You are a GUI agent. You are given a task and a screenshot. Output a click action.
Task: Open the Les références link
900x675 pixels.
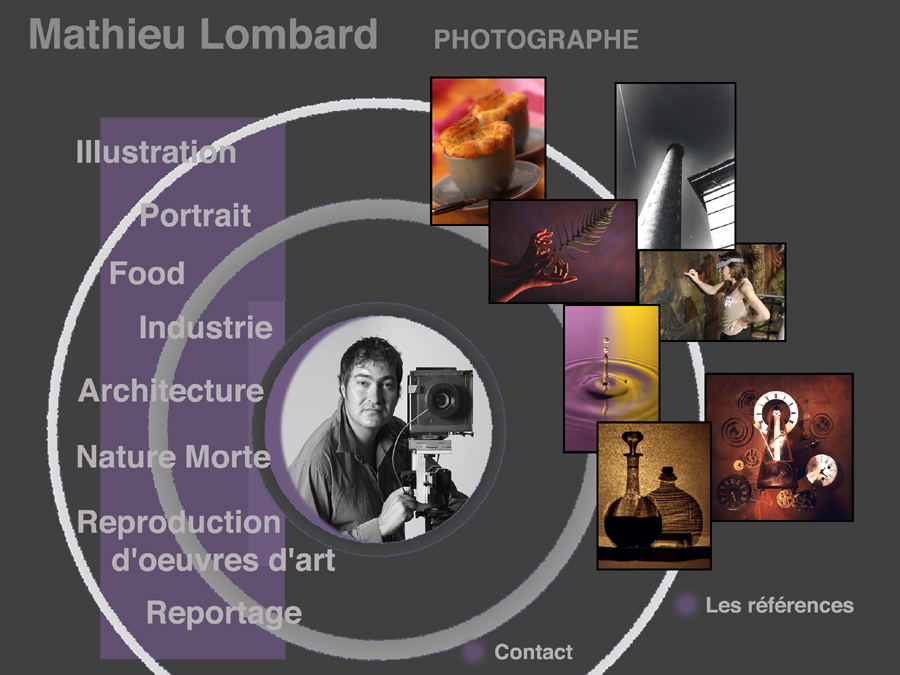coord(779,605)
